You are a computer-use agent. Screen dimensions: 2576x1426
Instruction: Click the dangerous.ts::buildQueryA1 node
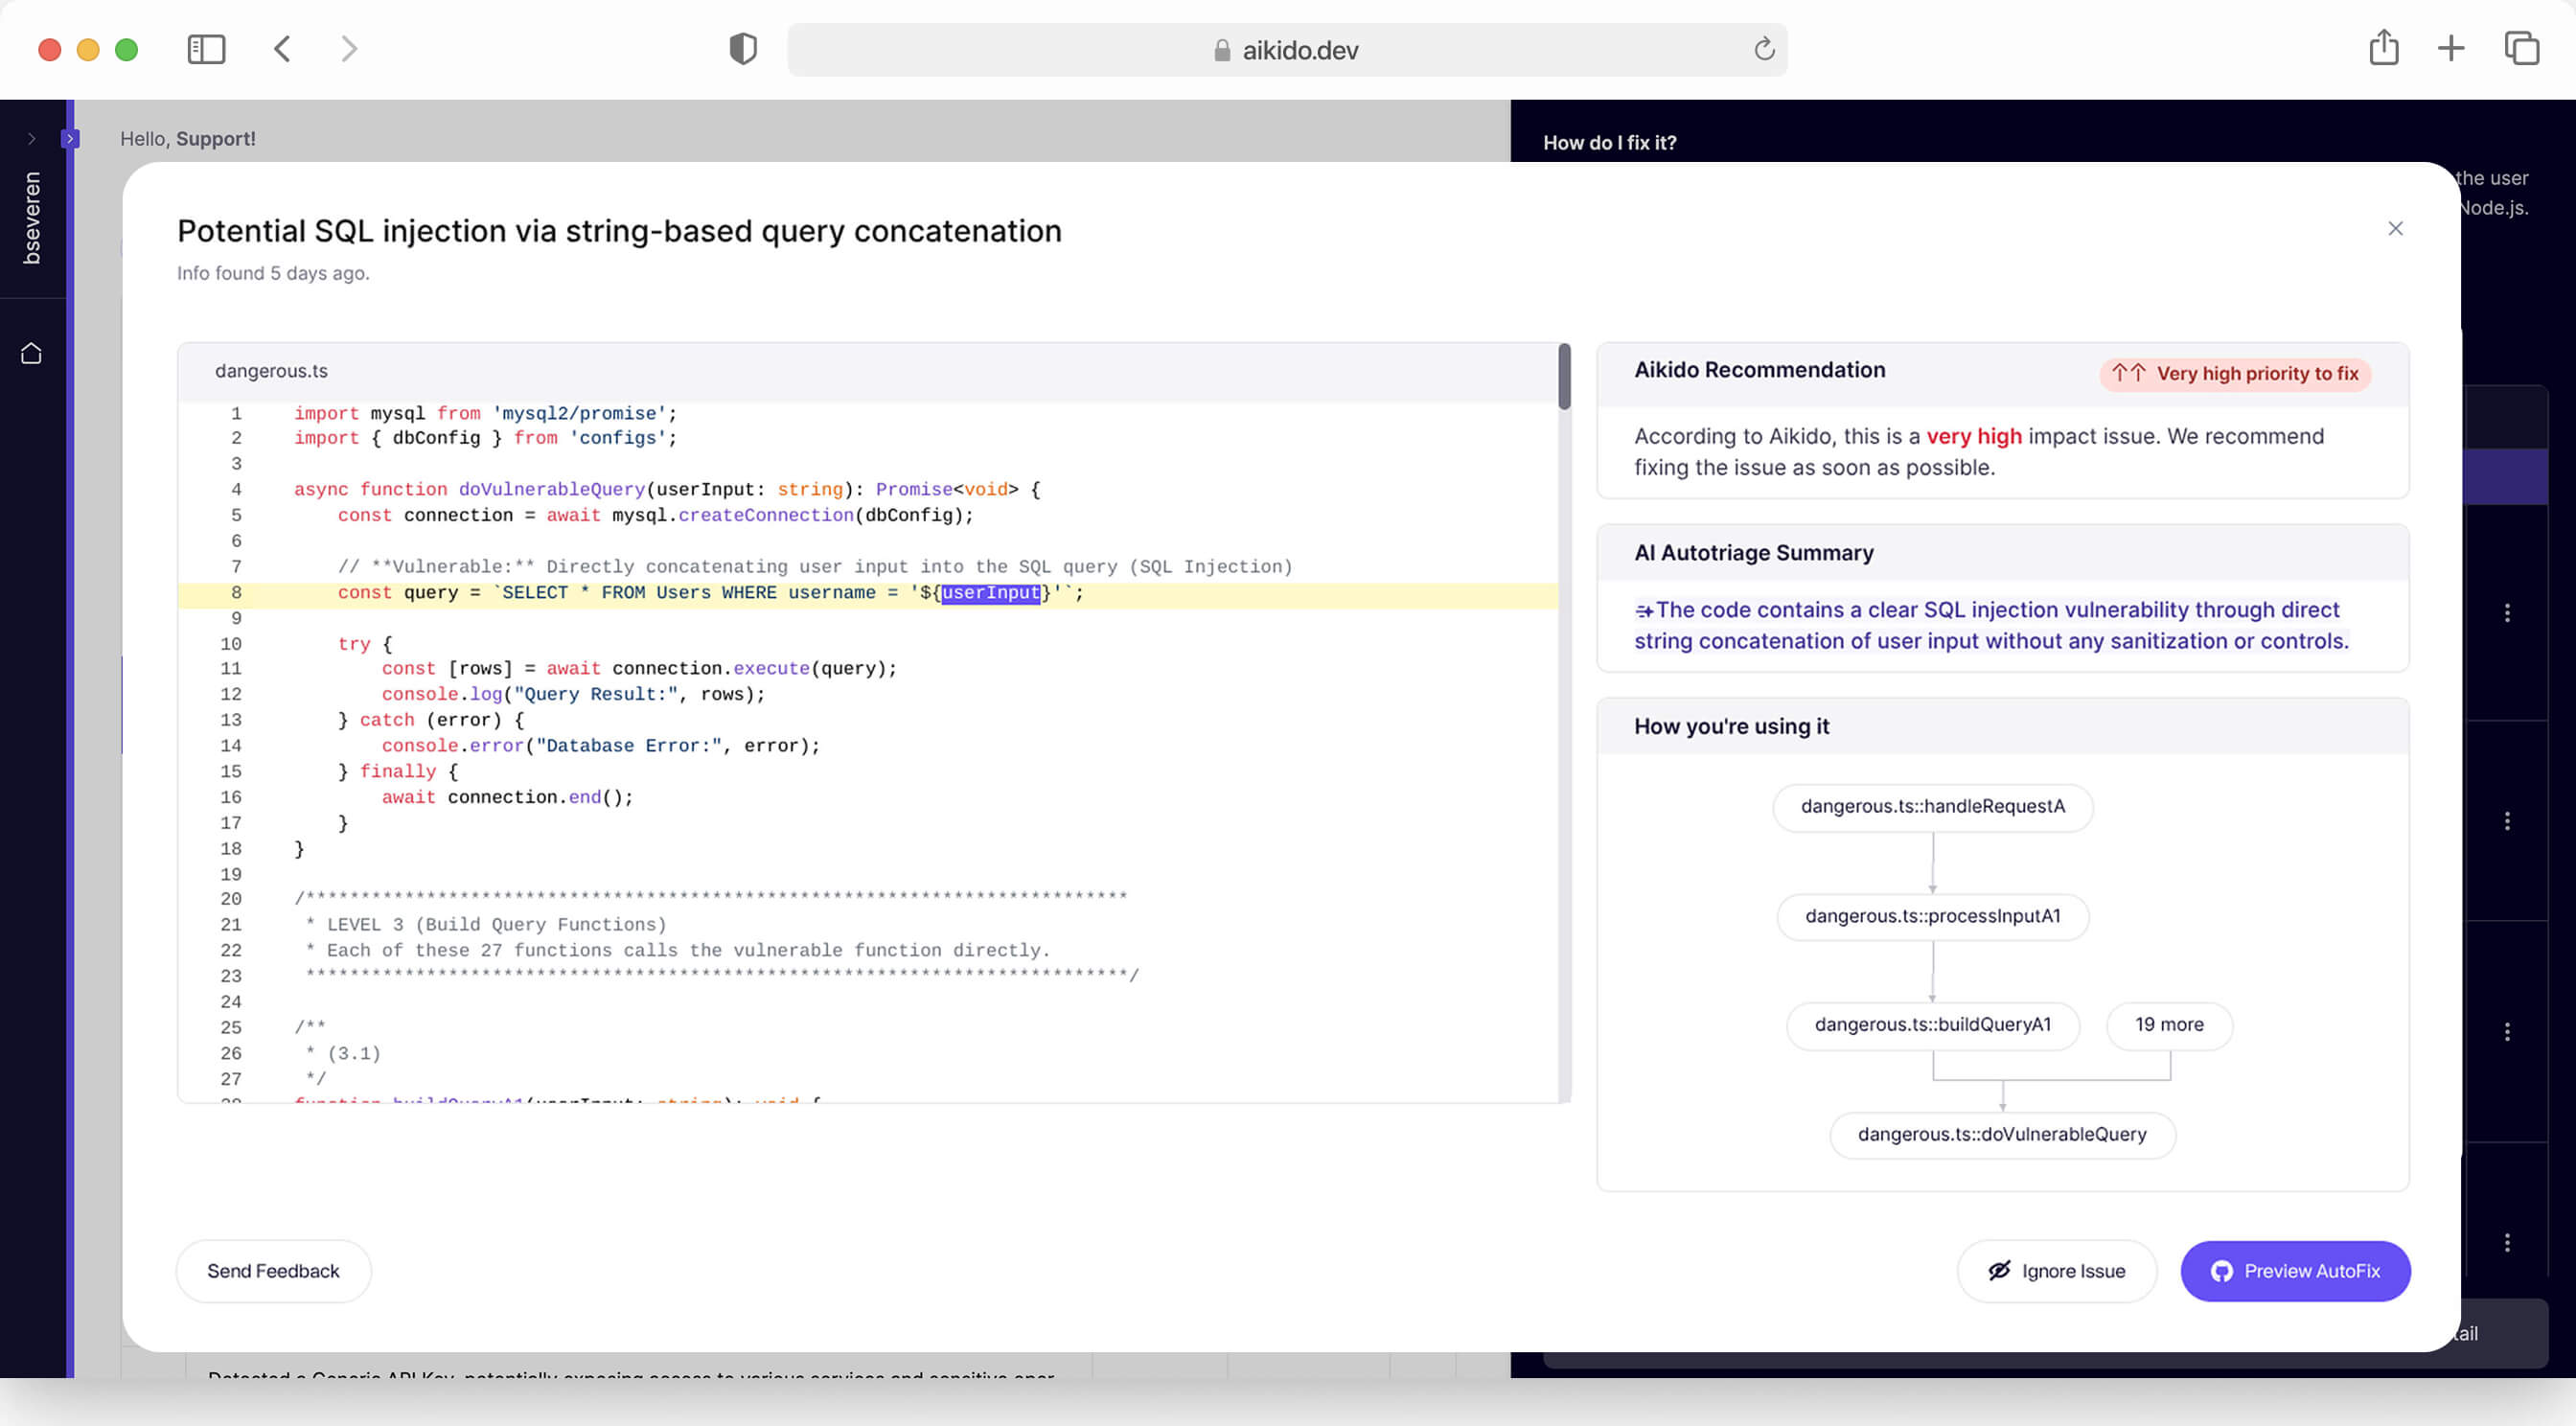[x=1932, y=1025]
